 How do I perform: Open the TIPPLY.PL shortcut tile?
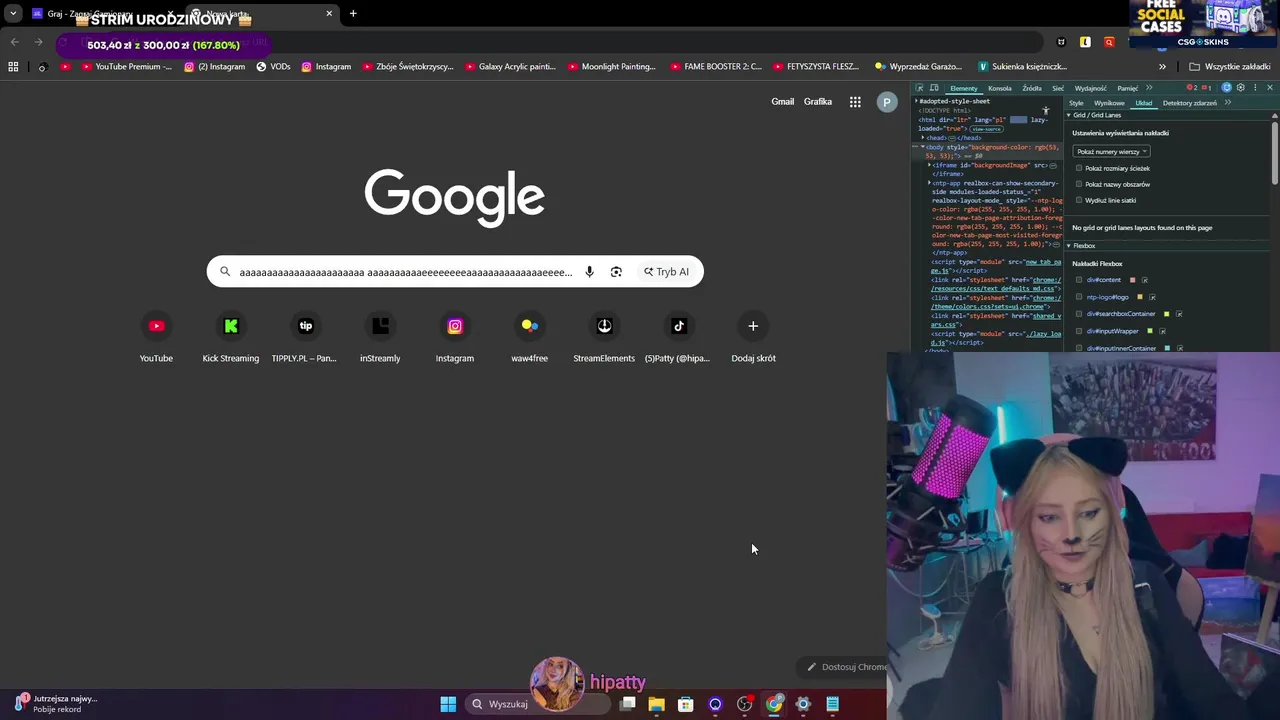(x=305, y=338)
